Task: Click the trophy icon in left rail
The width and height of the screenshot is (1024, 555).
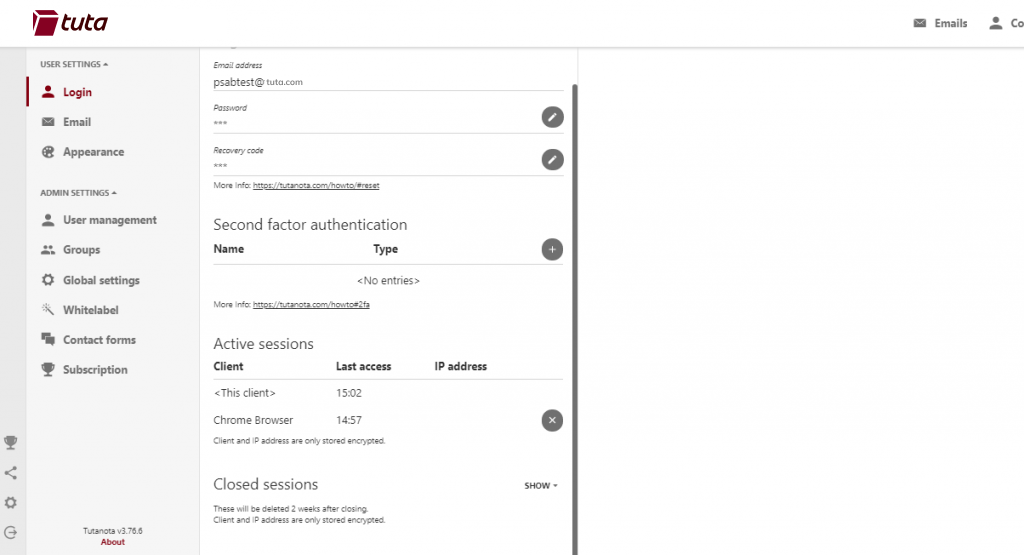Action: pos(11,442)
